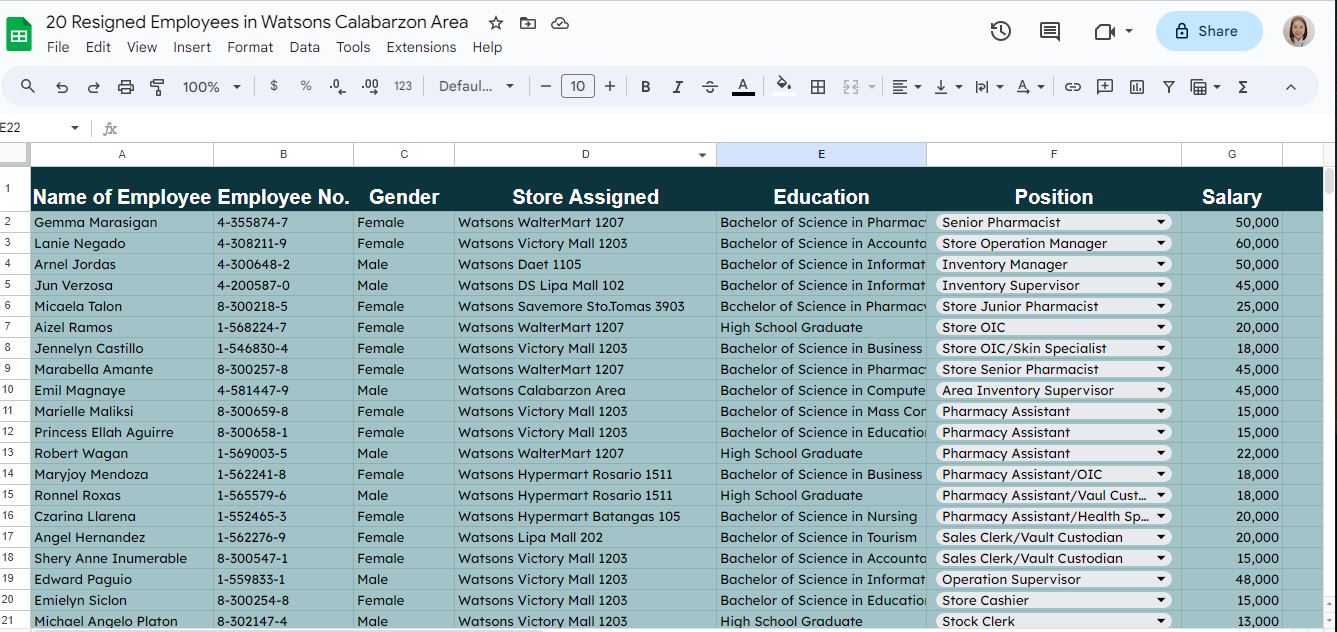
Task: Expand the font family dropdown
Action: pyautogui.click(x=476, y=87)
